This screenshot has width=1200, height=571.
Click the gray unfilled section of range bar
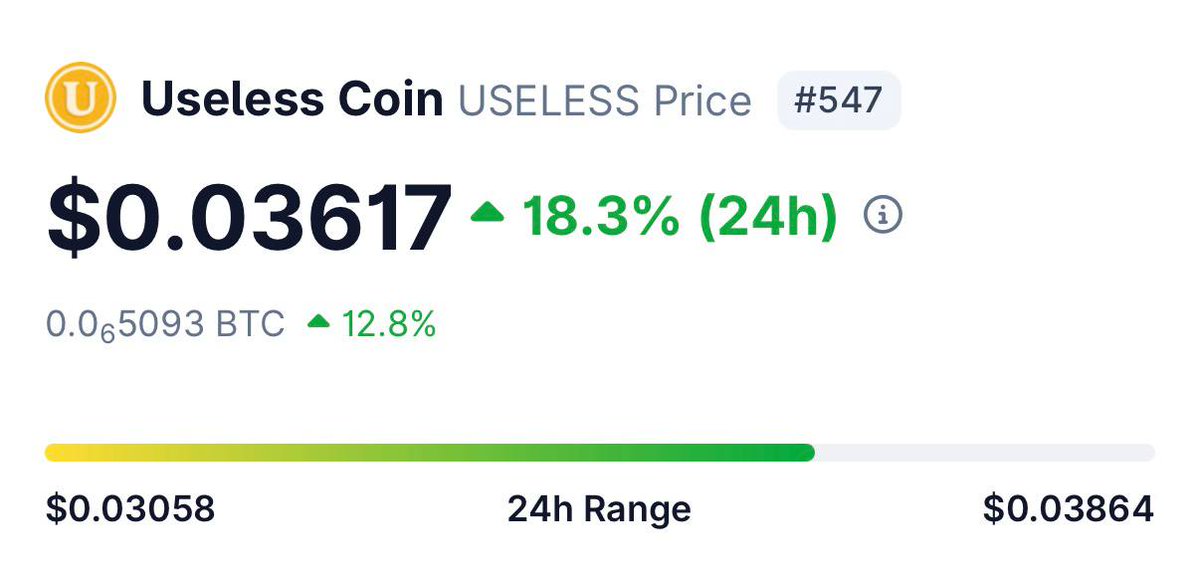tap(985, 453)
